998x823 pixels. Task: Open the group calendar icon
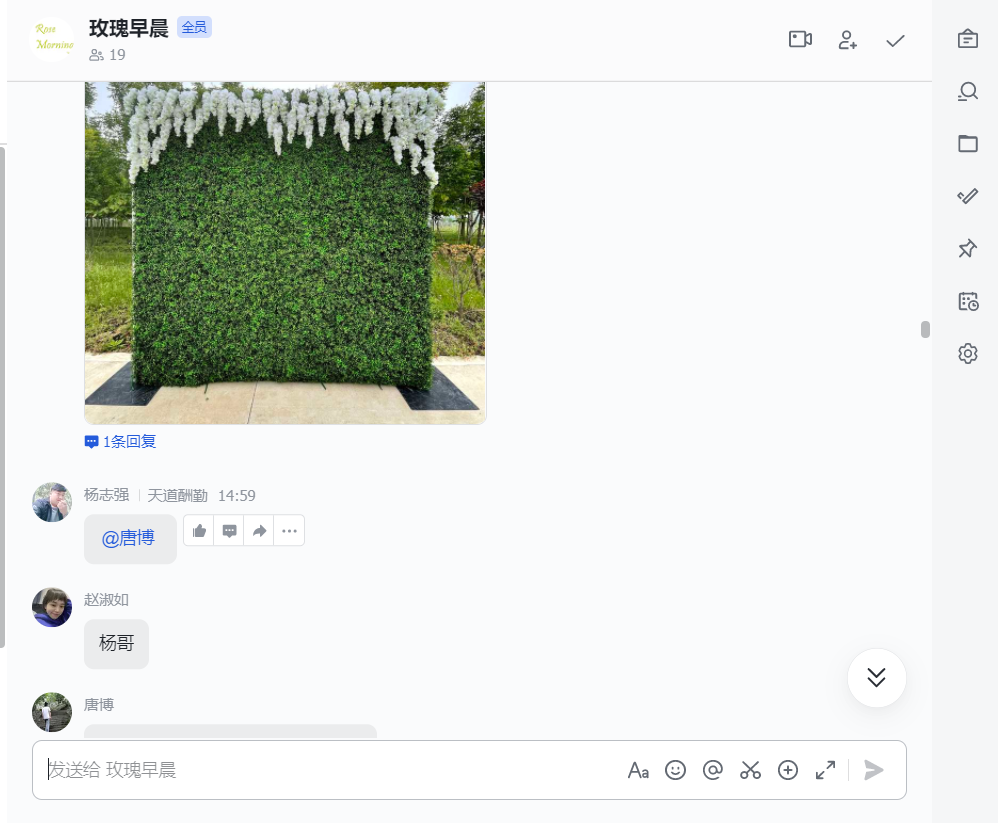967,301
